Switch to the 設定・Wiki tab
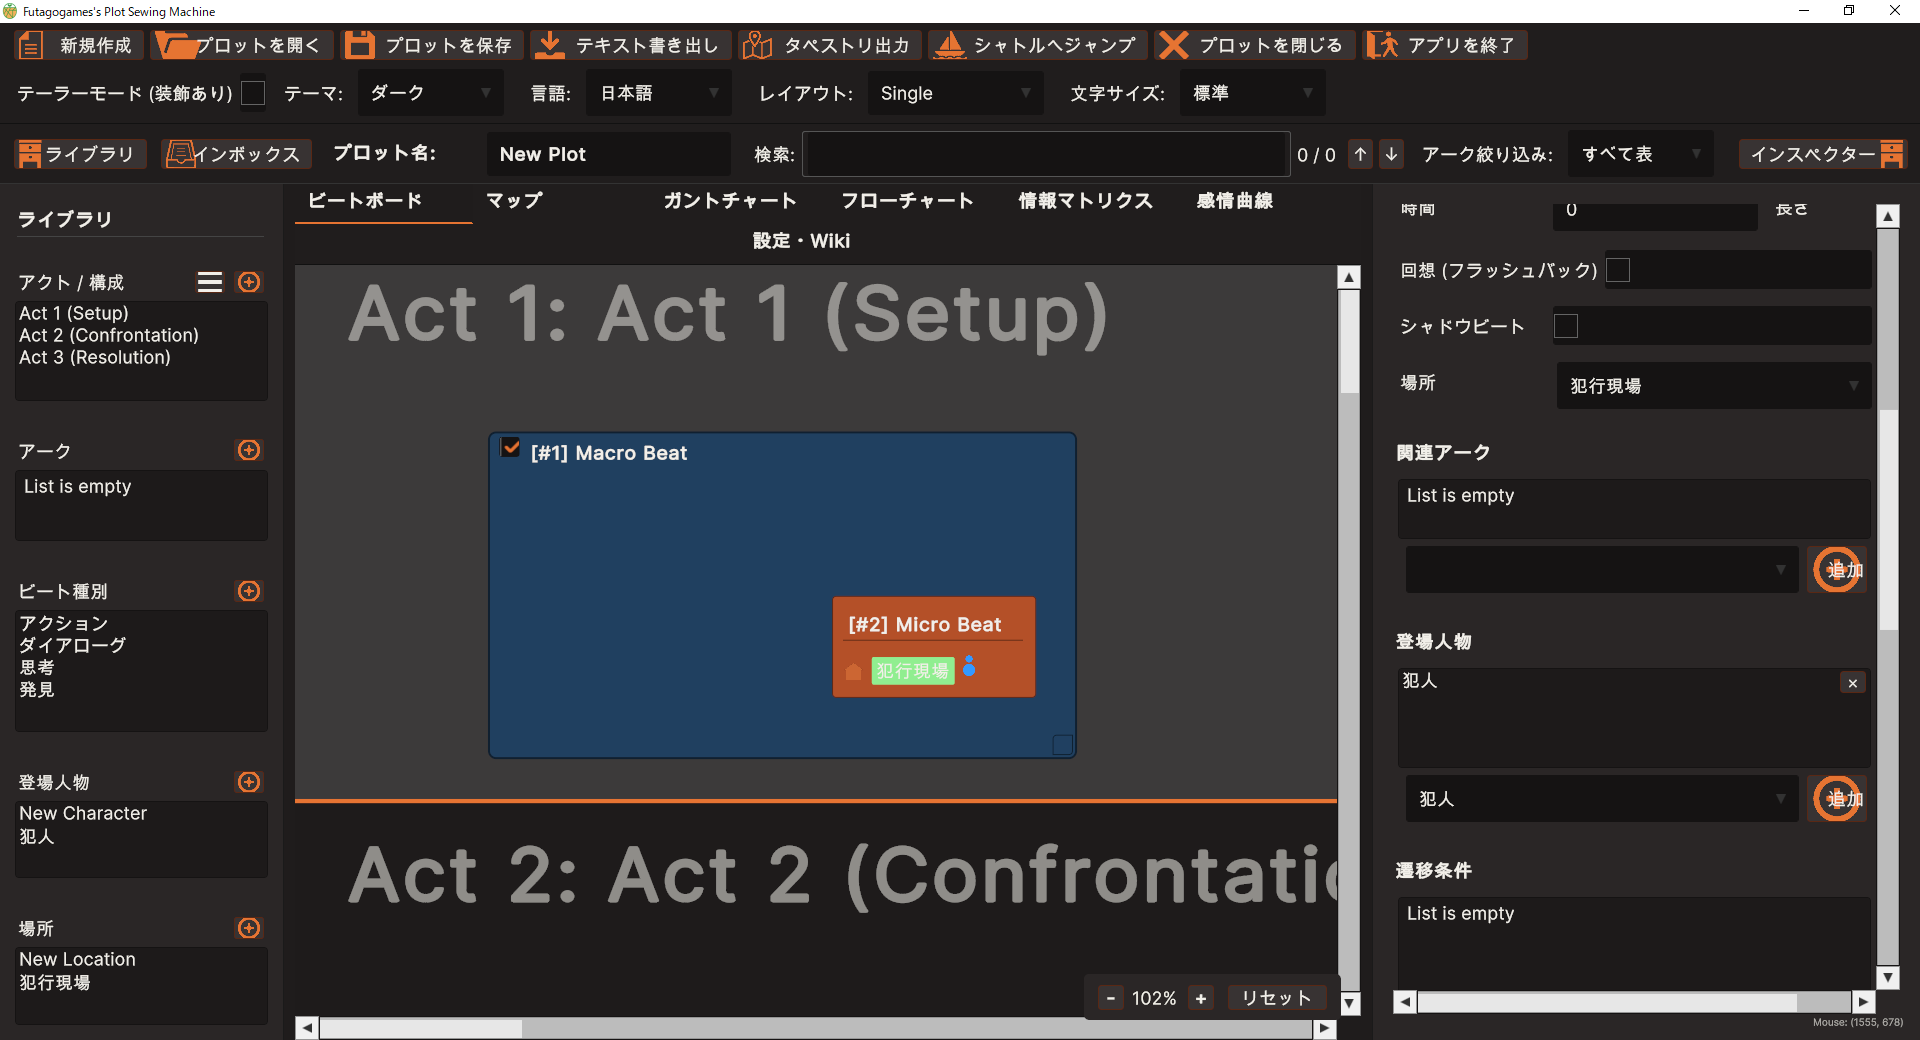 click(x=801, y=241)
